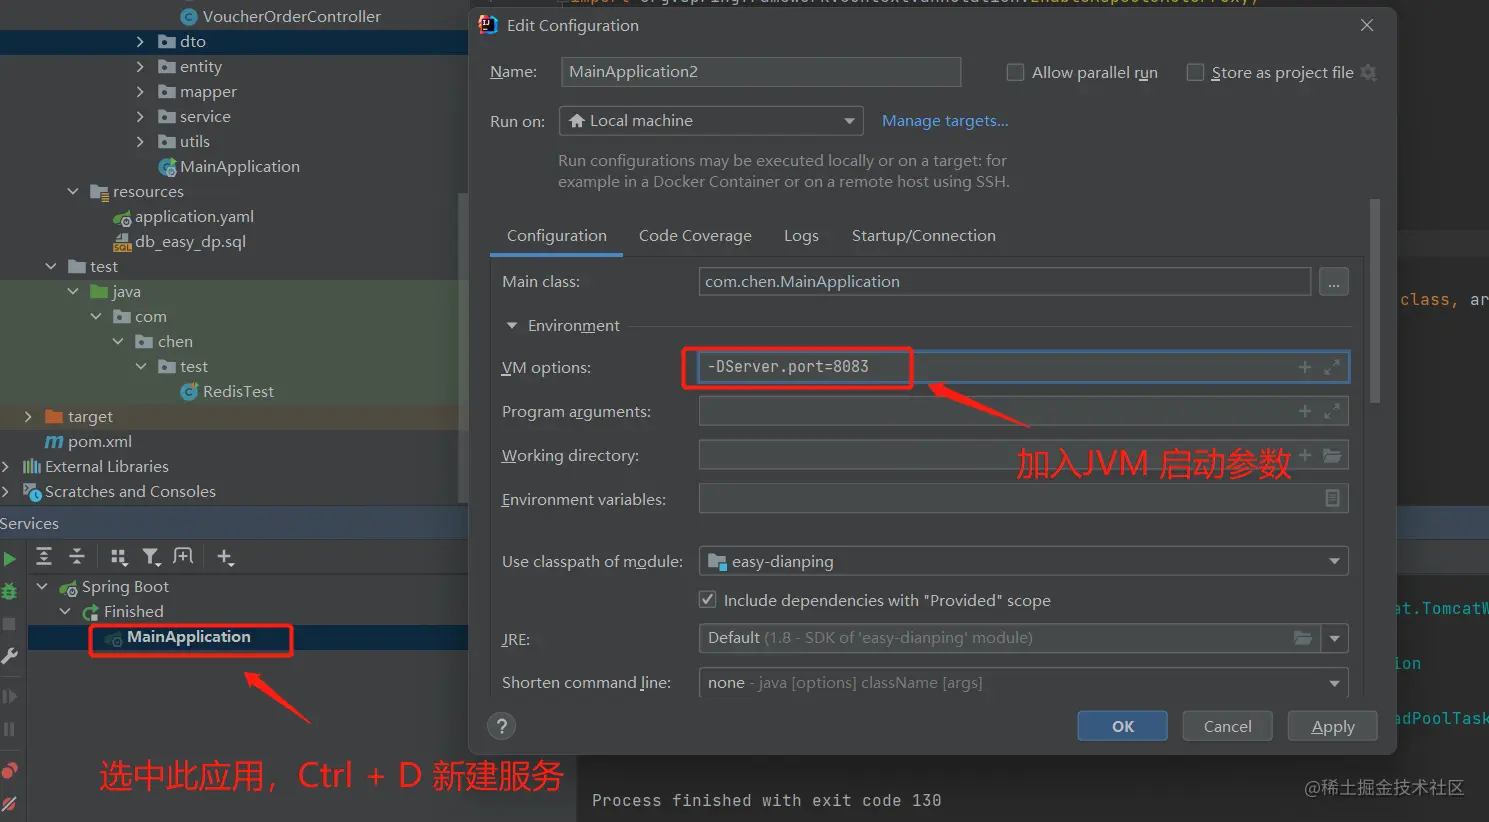The height and width of the screenshot is (822, 1489).
Task: Click the browse button beside the Main class field
Action: click(x=1333, y=282)
